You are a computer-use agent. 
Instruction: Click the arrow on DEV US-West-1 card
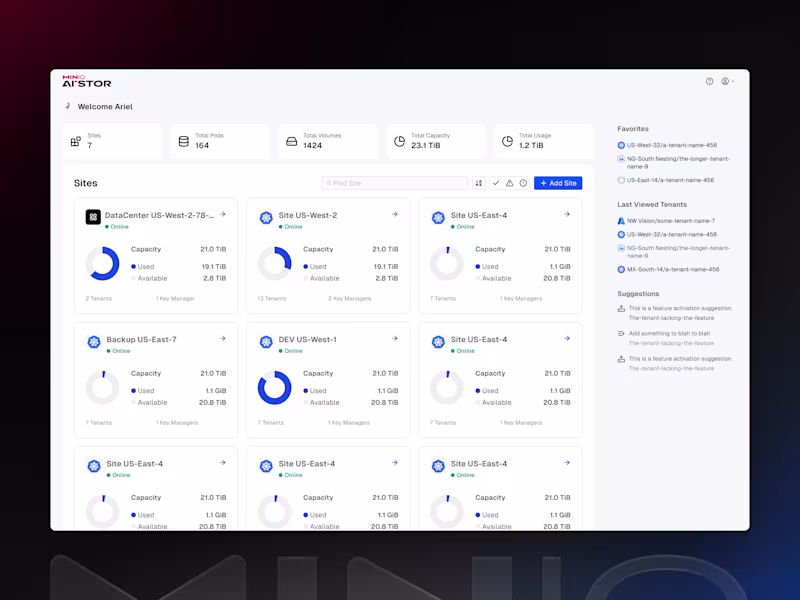[x=395, y=338]
